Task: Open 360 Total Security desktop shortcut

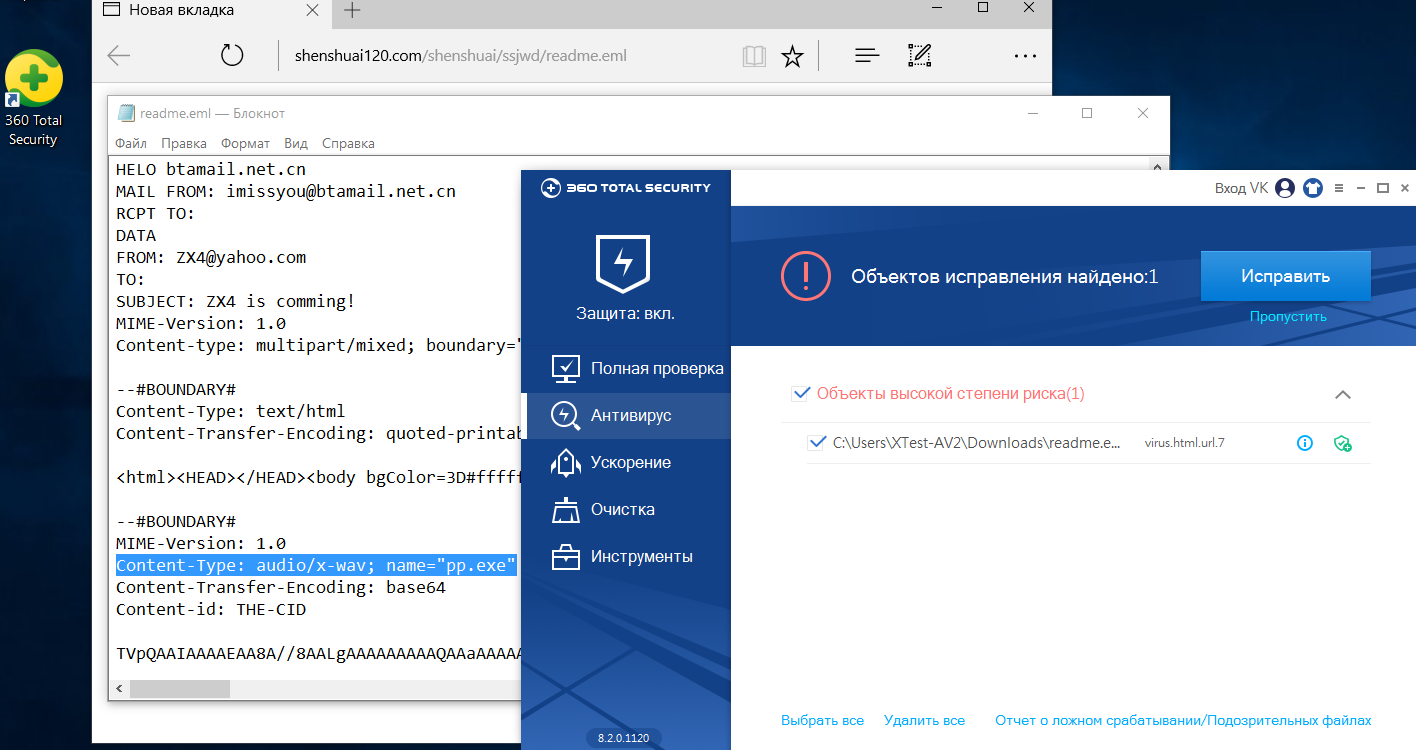Action: coord(33,98)
